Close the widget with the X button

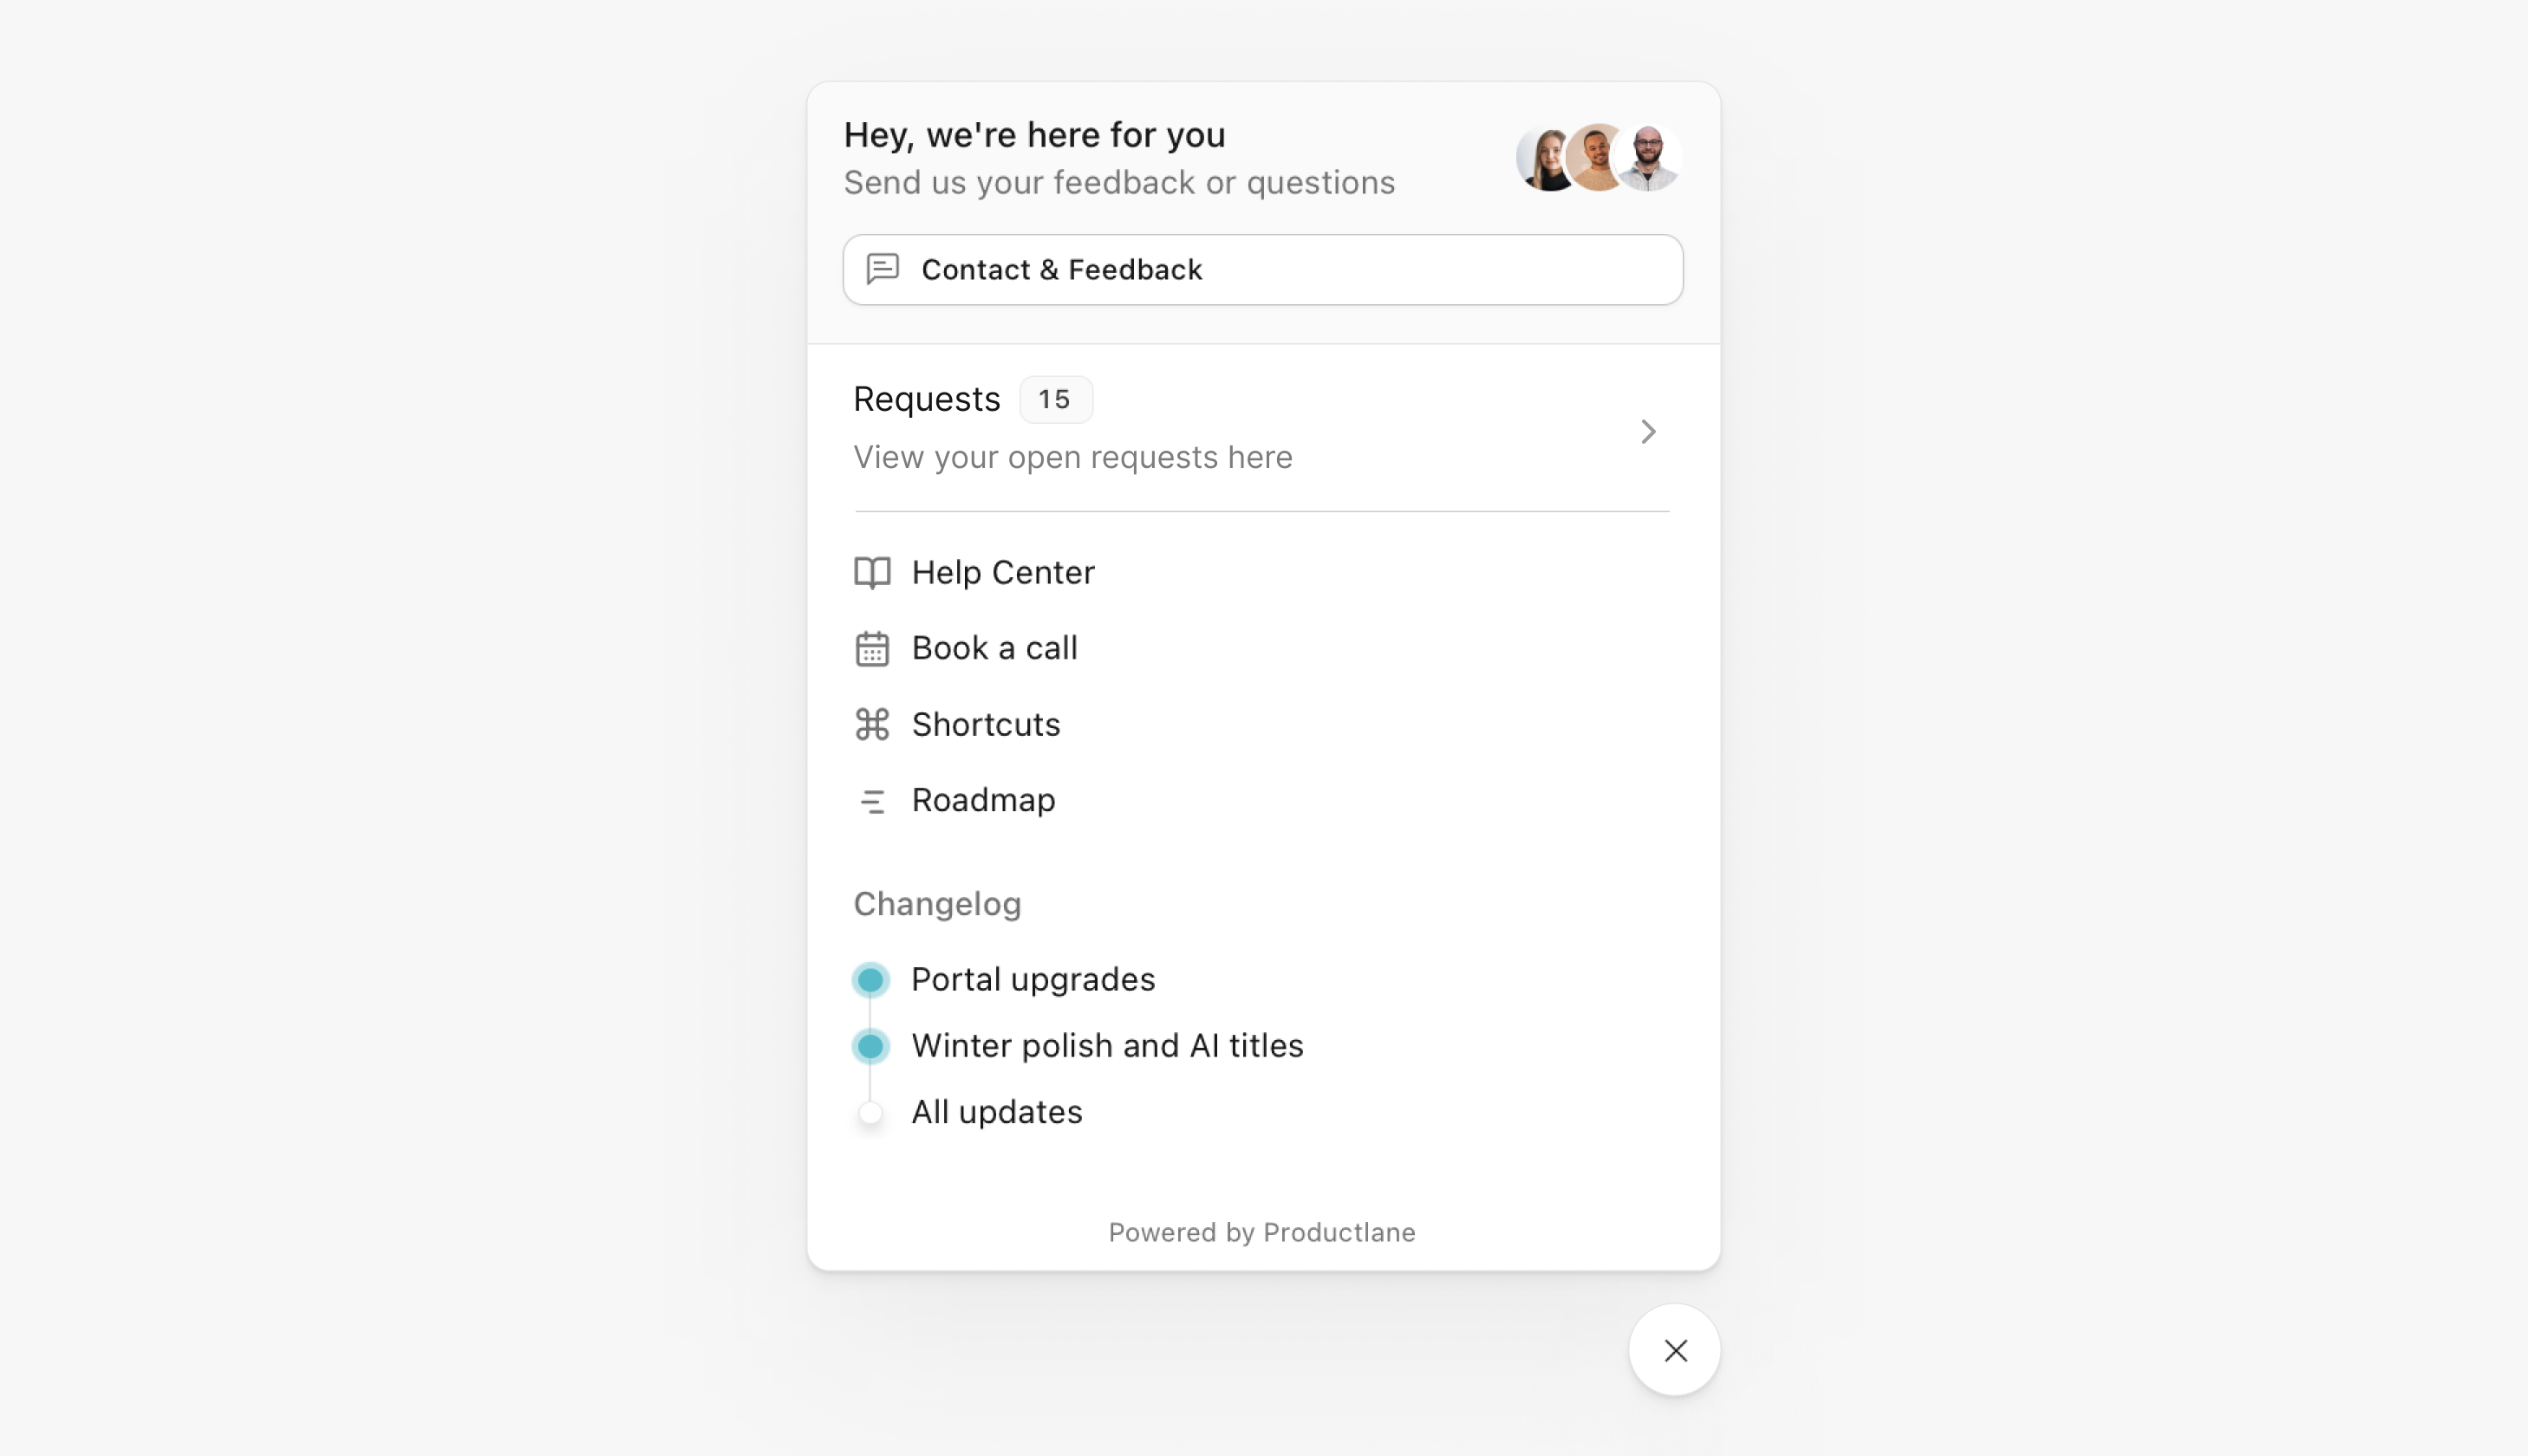pyautogui.click(x=1675, y=1350)
